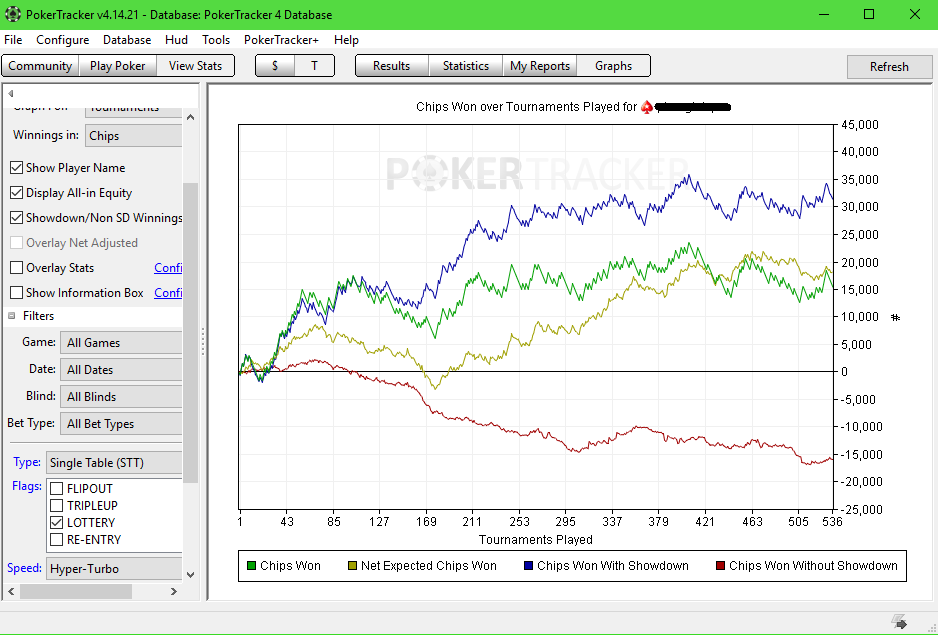Click the Speed filter label
The image size is (938, 635).
25,568
